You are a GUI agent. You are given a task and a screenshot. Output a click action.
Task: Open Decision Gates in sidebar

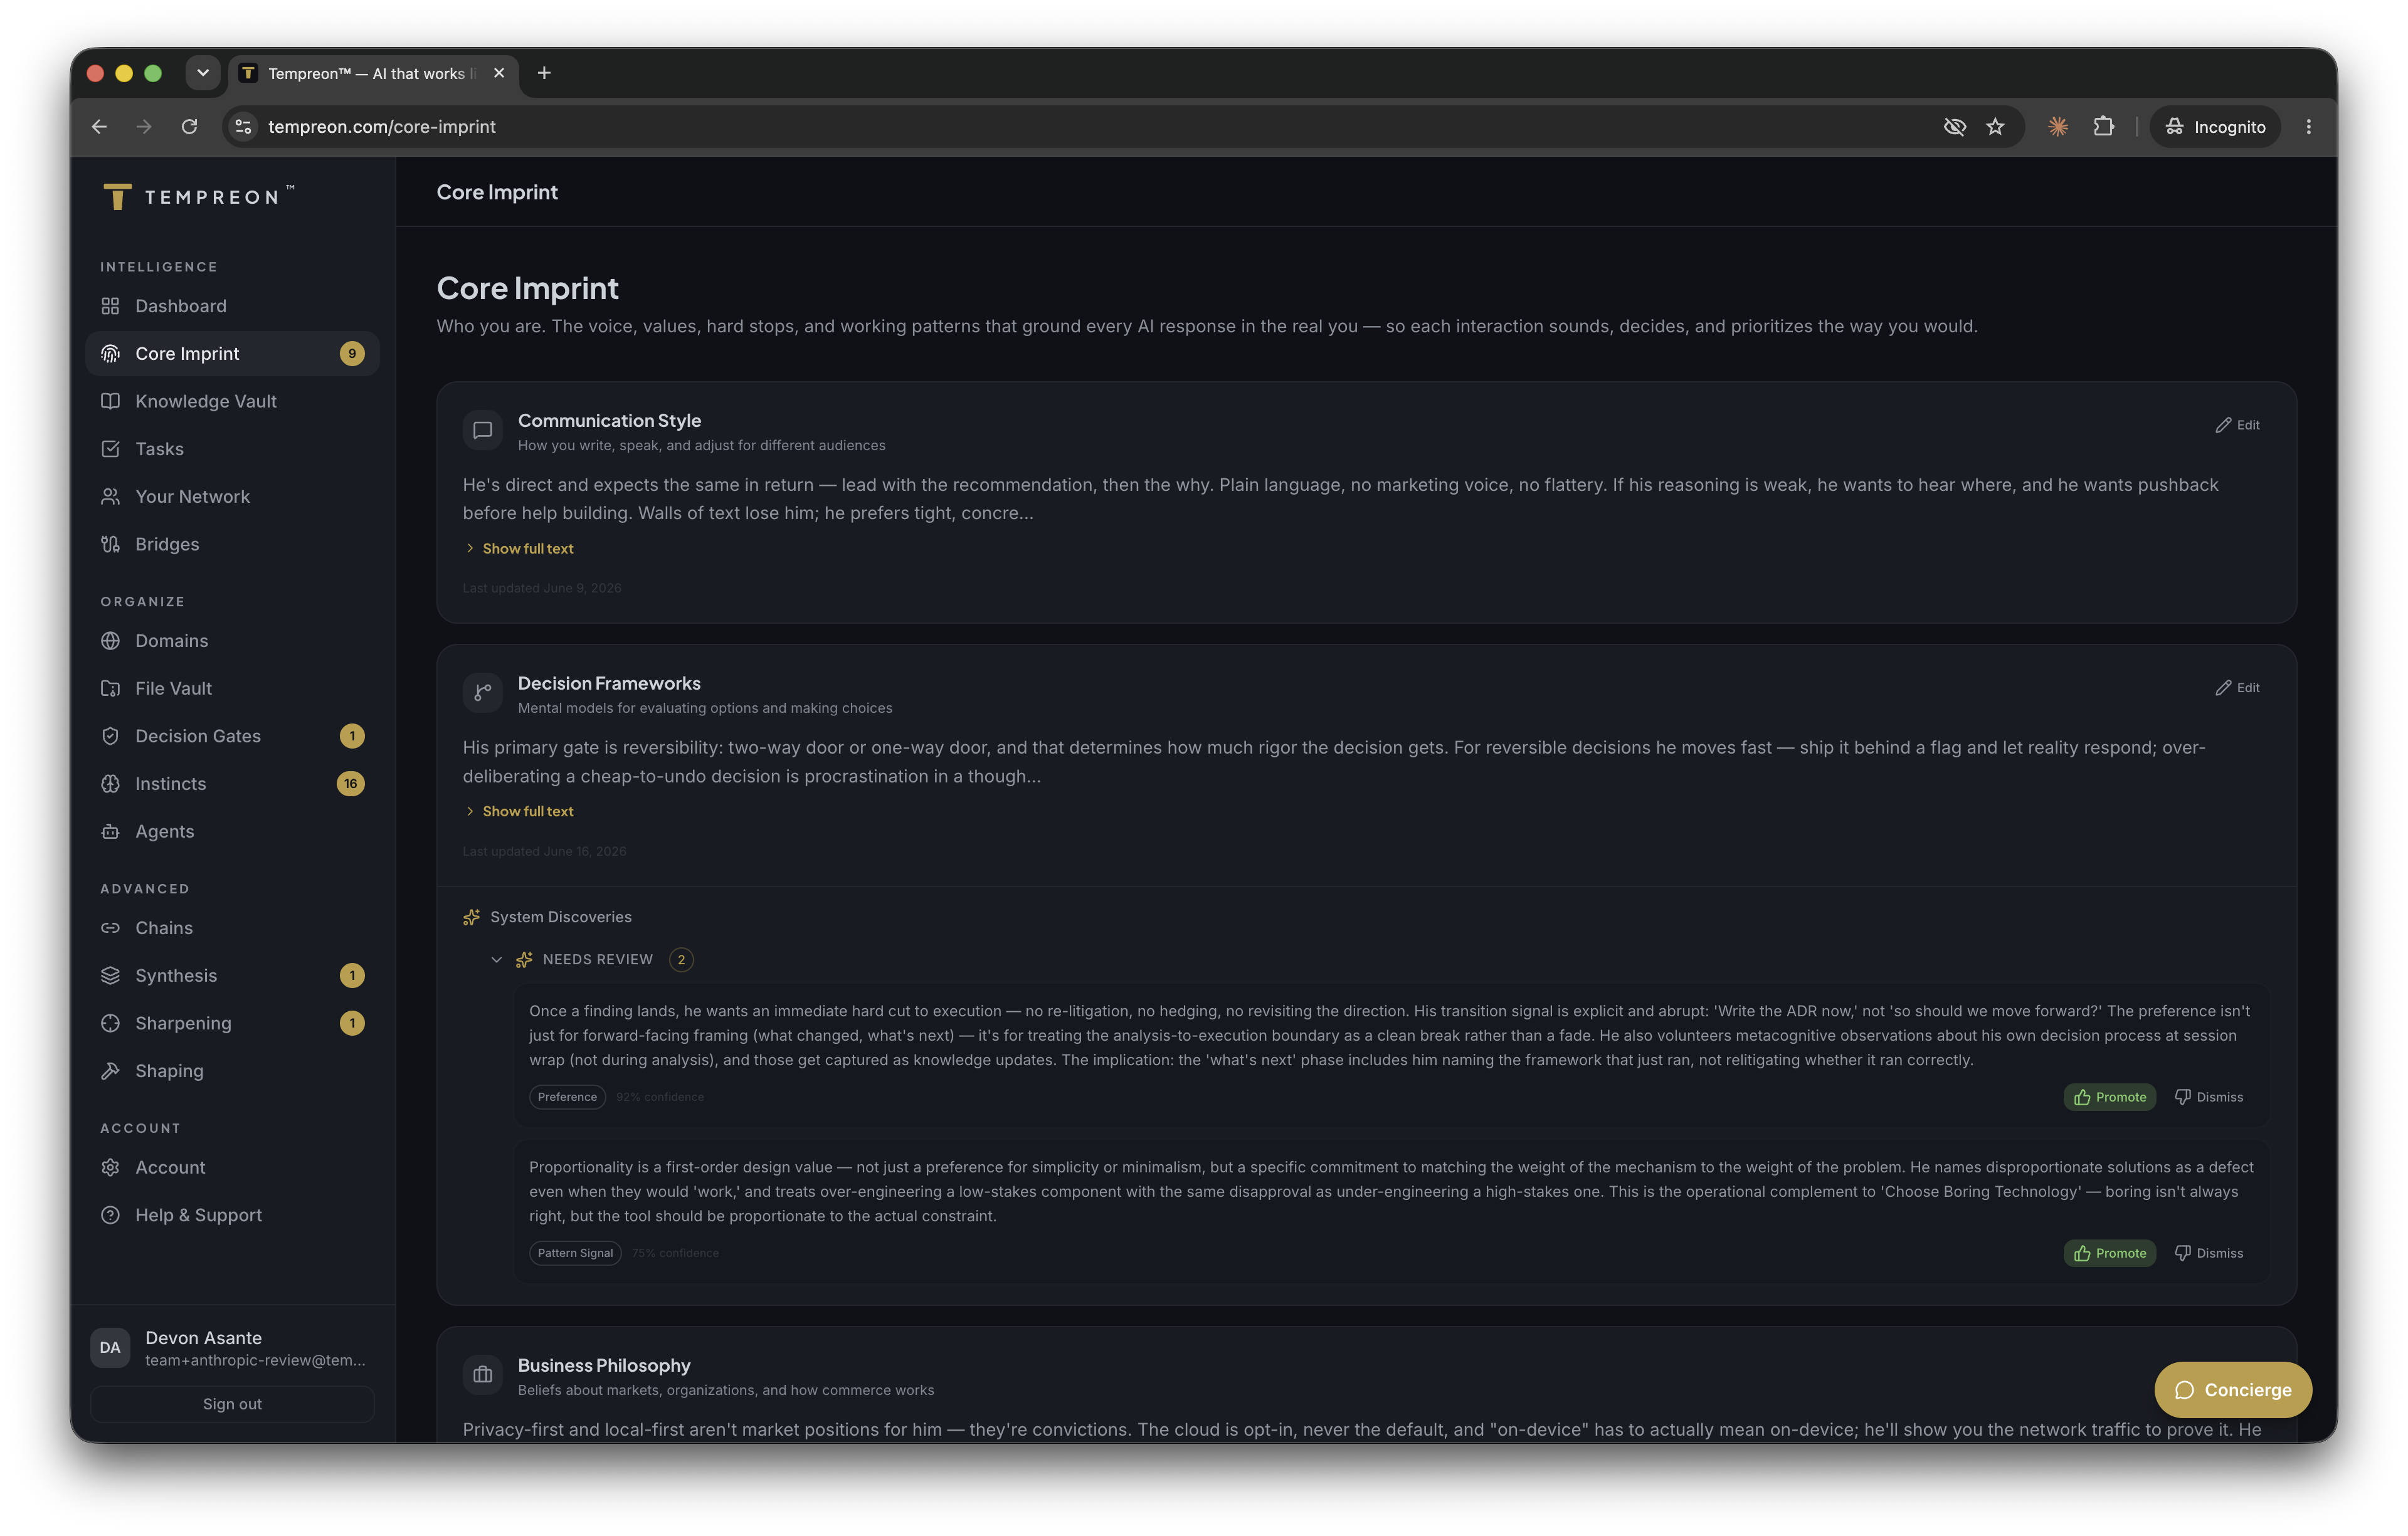[232, 736]
